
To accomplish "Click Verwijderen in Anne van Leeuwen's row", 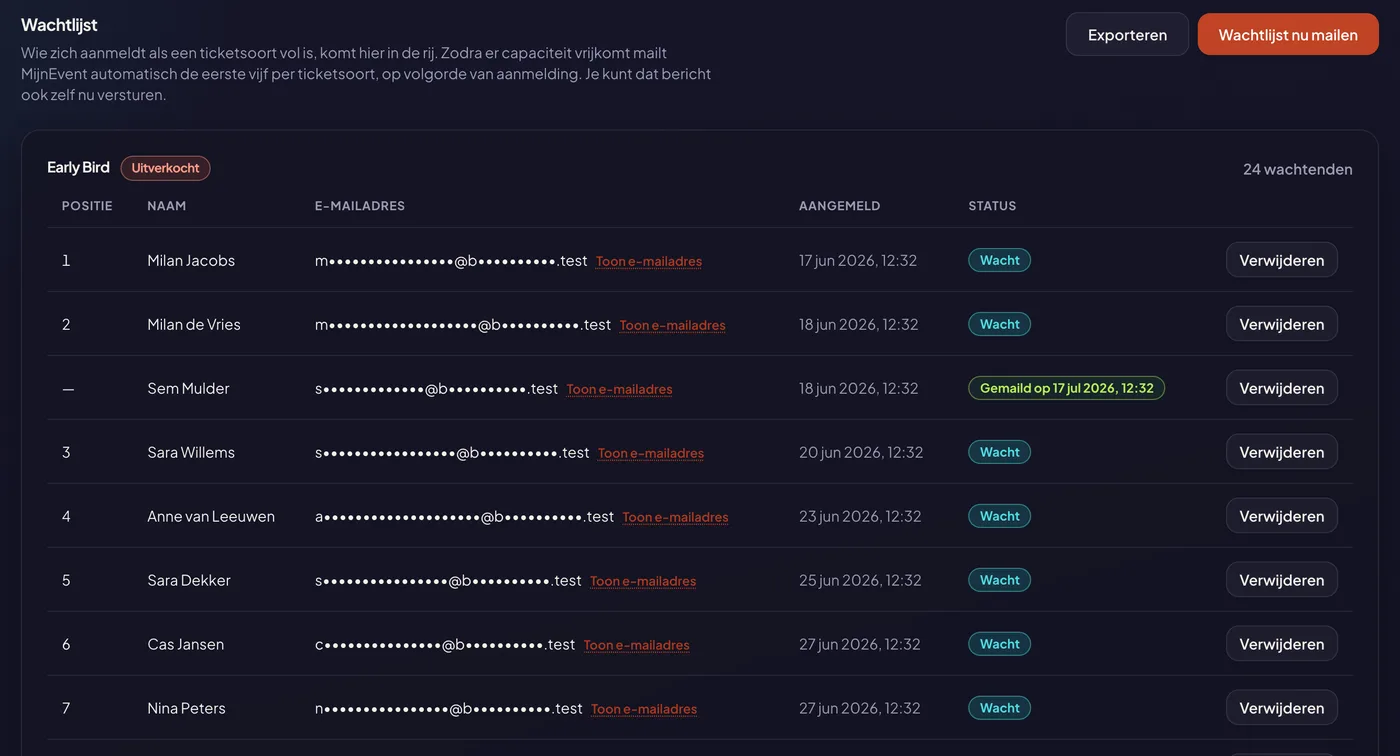I will click(1281, 516).
